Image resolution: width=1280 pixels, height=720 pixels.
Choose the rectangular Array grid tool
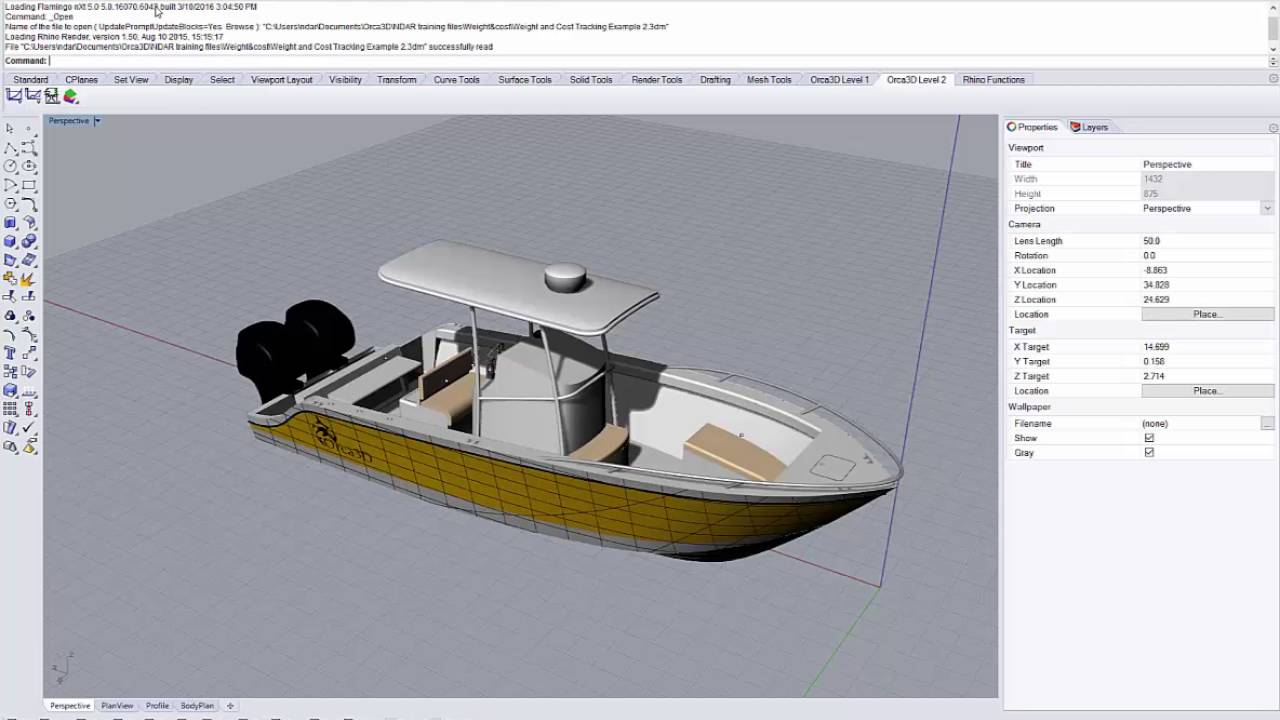point(10,409)
